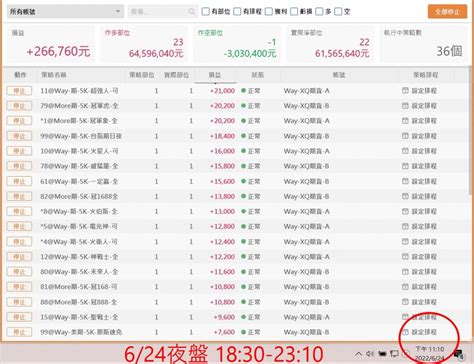Stop the 82@More strategy
Screen dimensions: 474x364
coord(19,196)
